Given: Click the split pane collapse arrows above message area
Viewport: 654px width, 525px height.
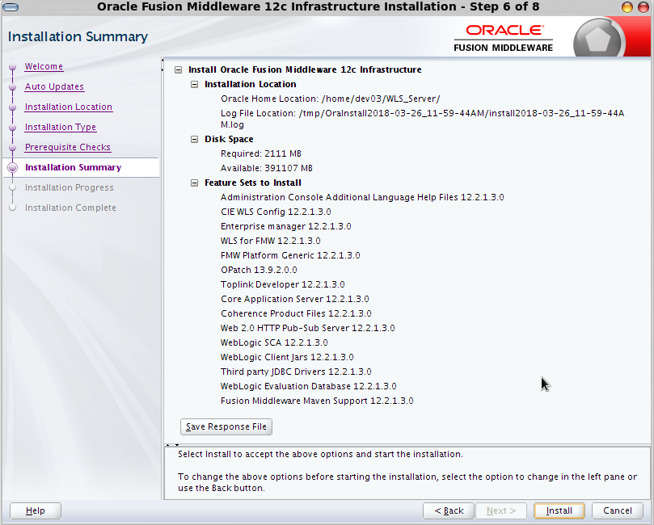Looking at the screenshot, I should click(172, 445).
